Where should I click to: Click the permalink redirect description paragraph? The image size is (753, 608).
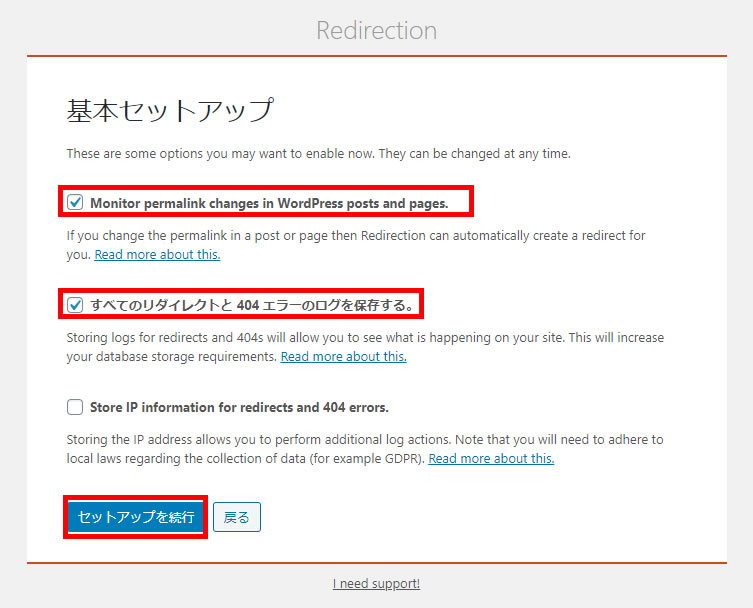pyautogui.click(x=356, y=245)
